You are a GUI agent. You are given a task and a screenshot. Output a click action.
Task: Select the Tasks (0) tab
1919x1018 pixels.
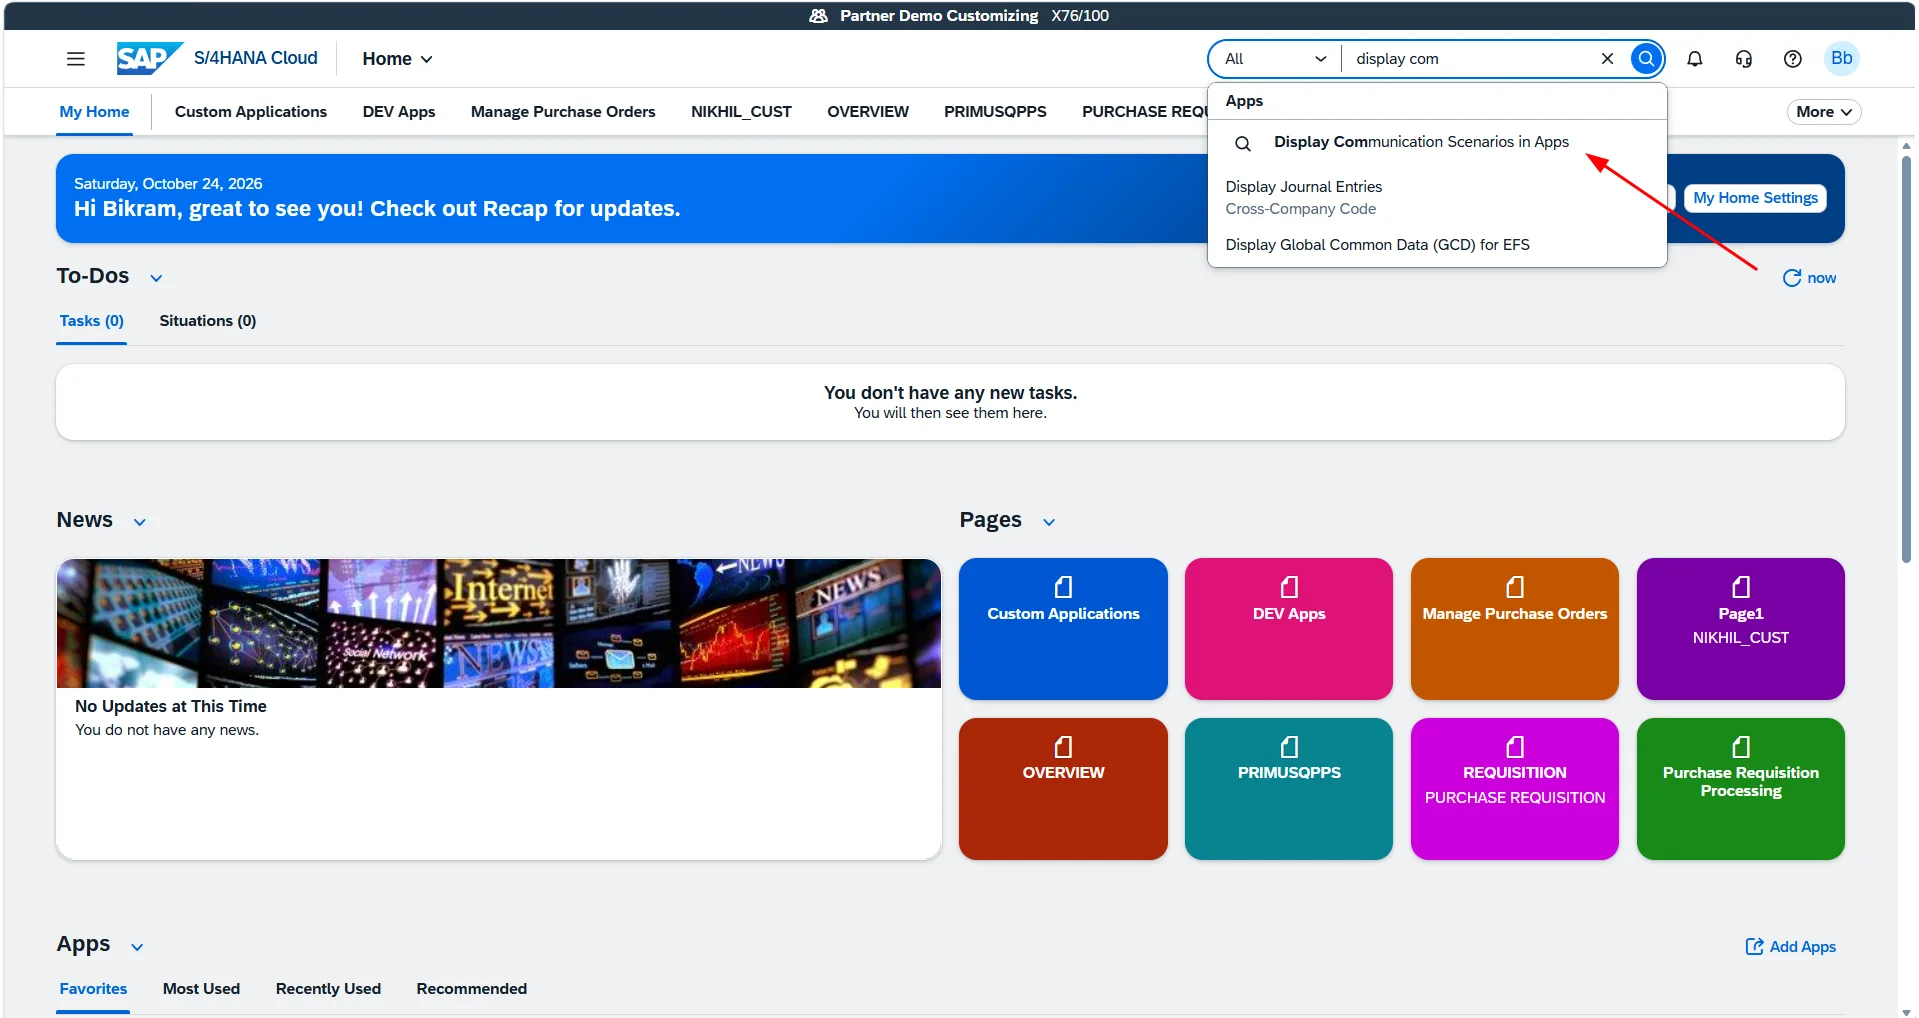91,321
